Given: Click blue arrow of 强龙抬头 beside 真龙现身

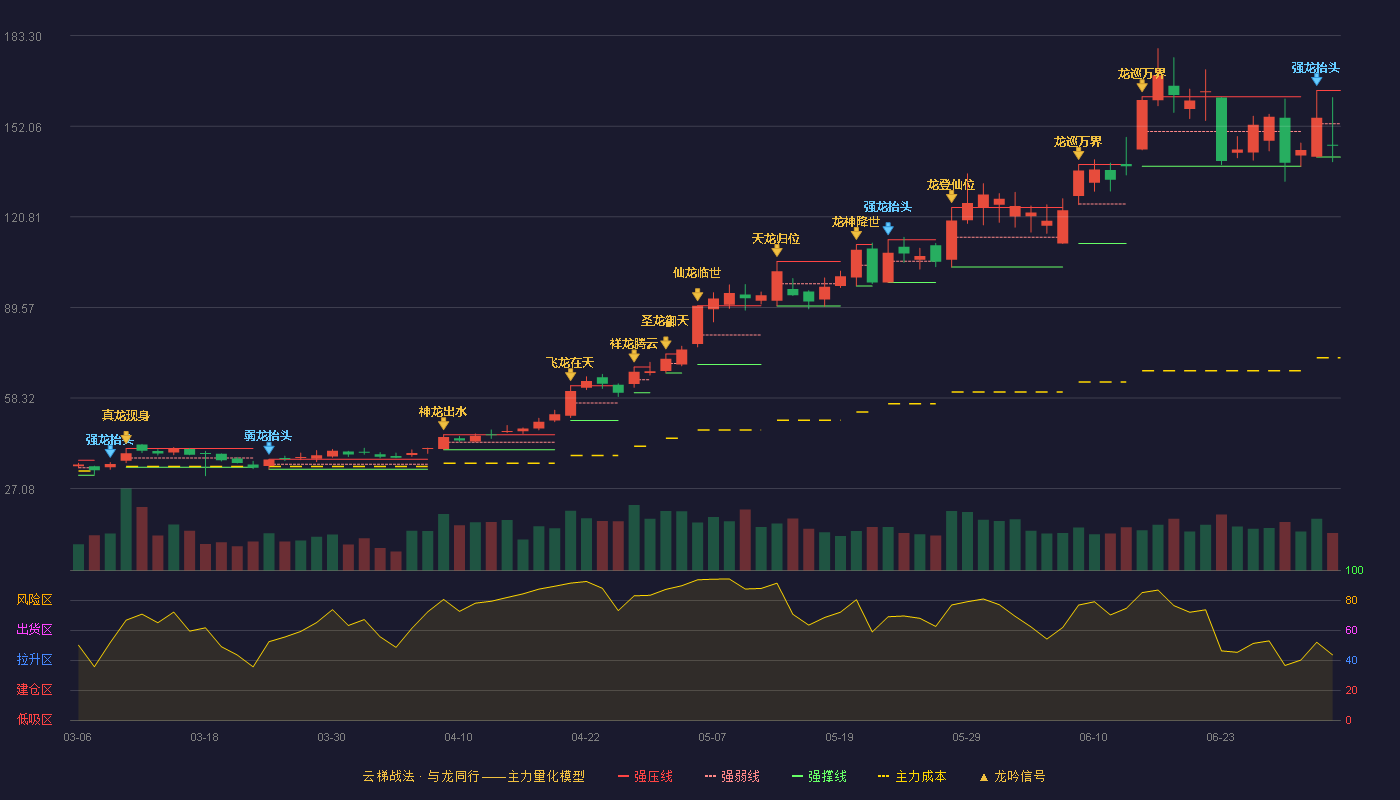Looking at the screenshot, I should point(110,452).
